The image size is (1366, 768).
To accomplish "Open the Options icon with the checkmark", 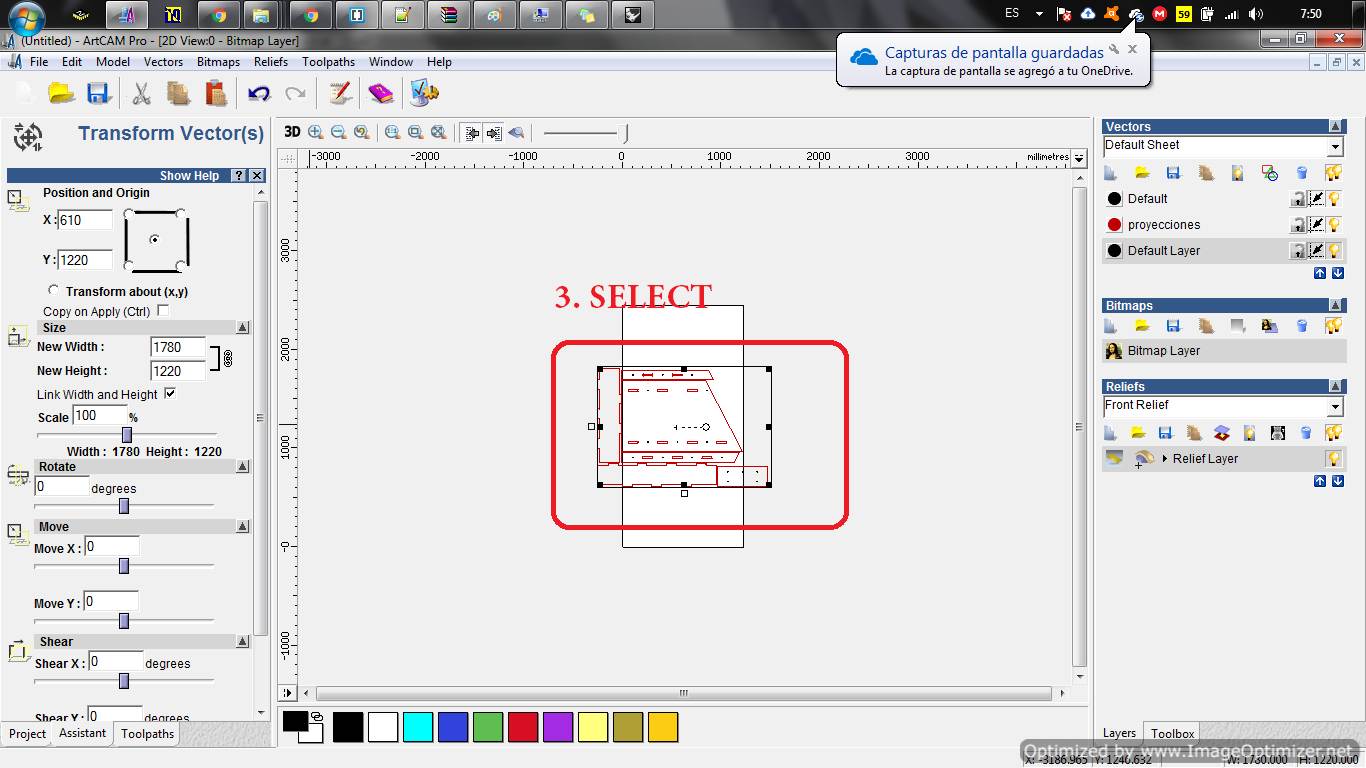I will point(424,93).
